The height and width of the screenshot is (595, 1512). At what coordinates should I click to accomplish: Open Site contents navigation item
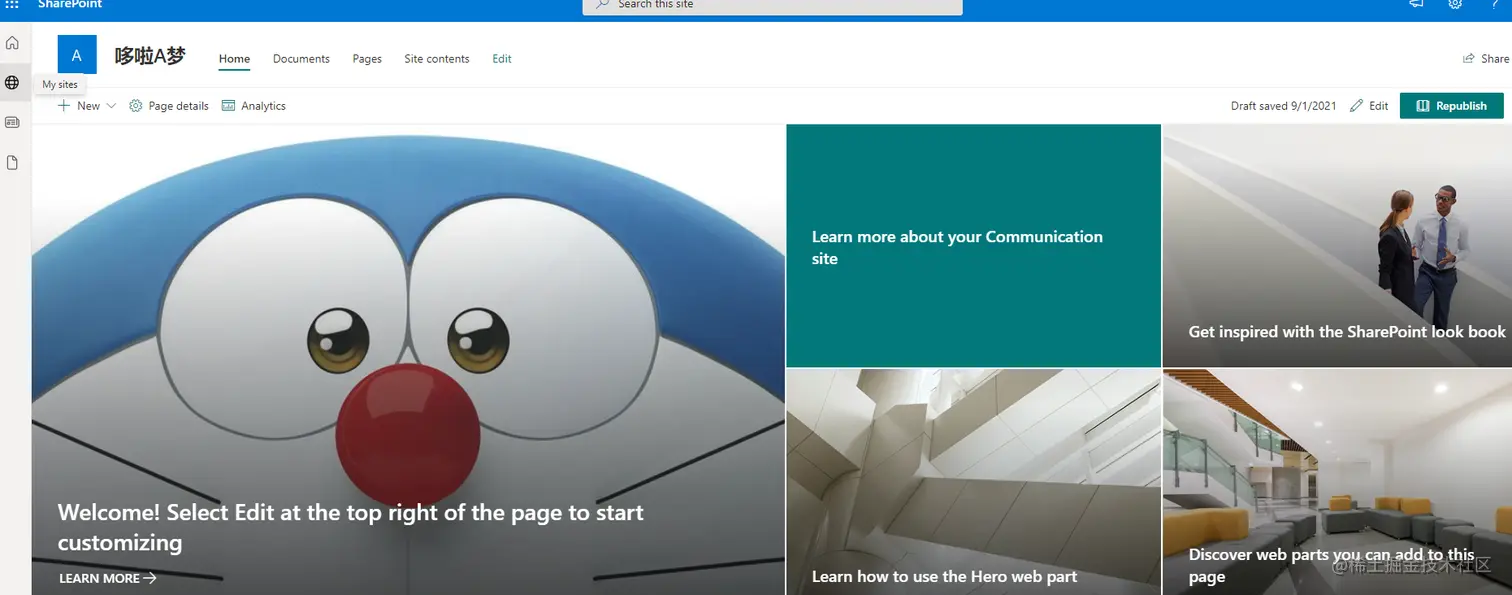437,59
